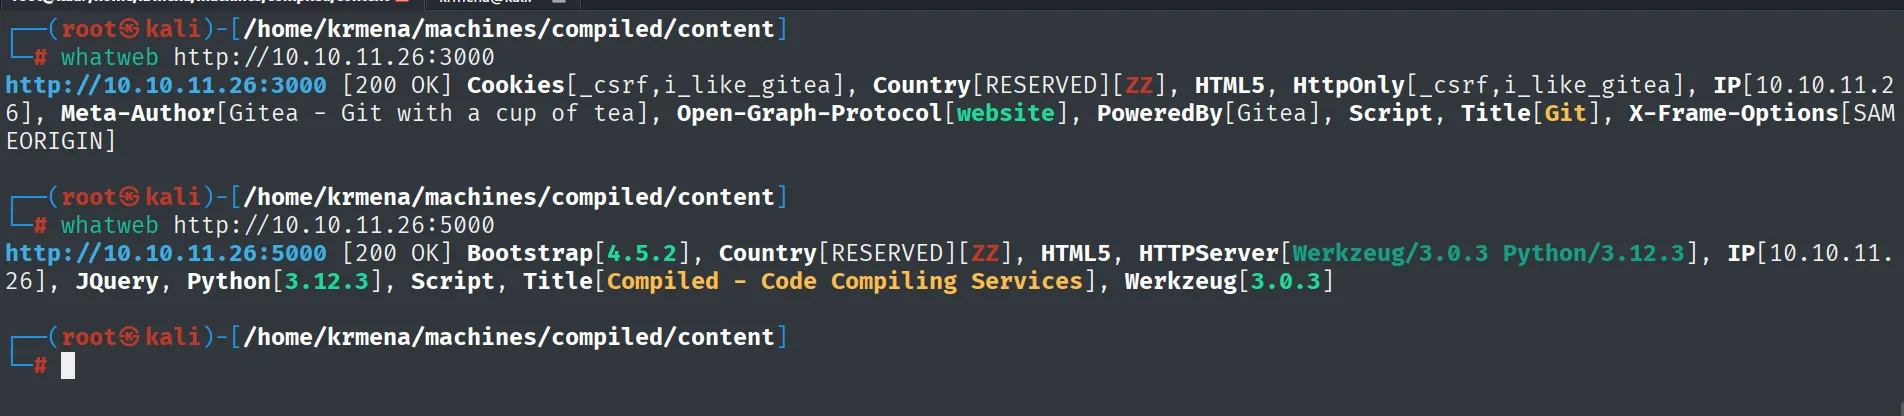
Task: Click 'Script' in the Gitea port 3000 result
Action: coord(1390,114)
